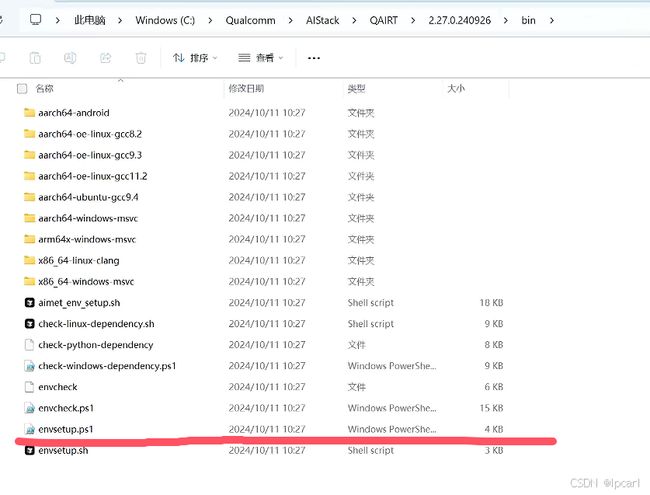The image size is (650, 495).
Task: Expand the chevron after QAIRT
Action: [413, 20]
